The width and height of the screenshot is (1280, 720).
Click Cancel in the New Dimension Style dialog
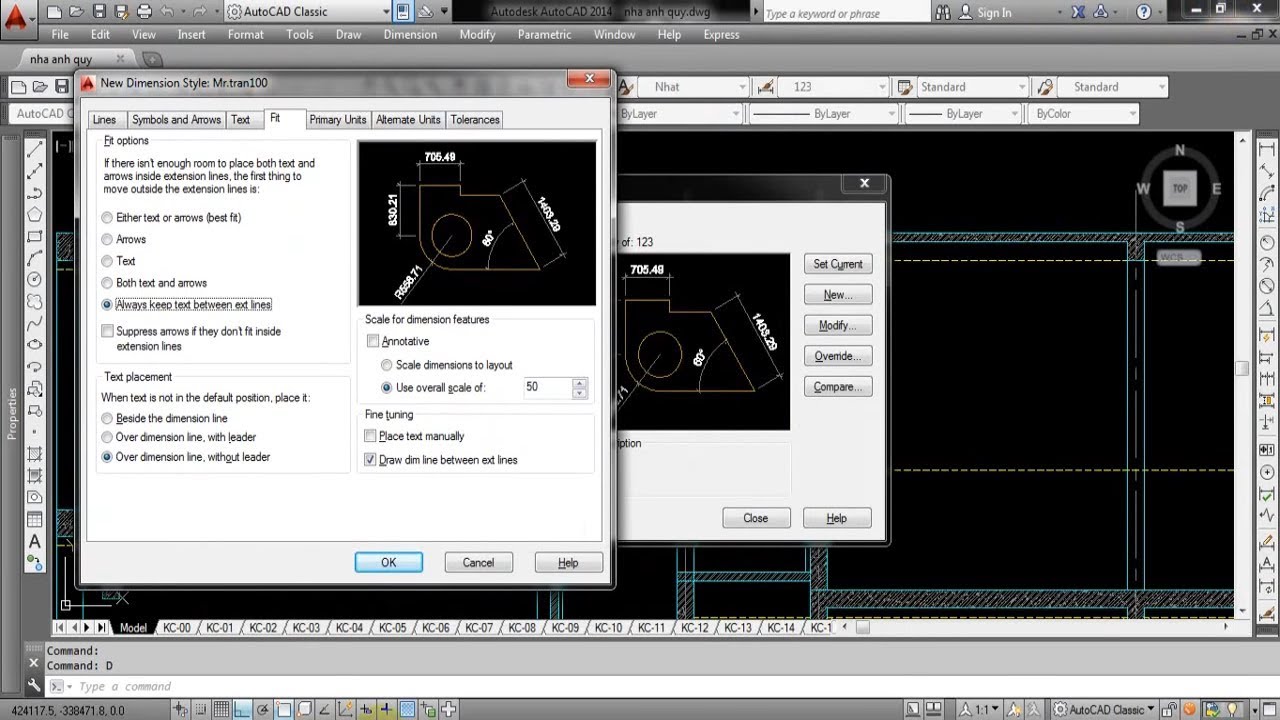click(x=478, y=563)
